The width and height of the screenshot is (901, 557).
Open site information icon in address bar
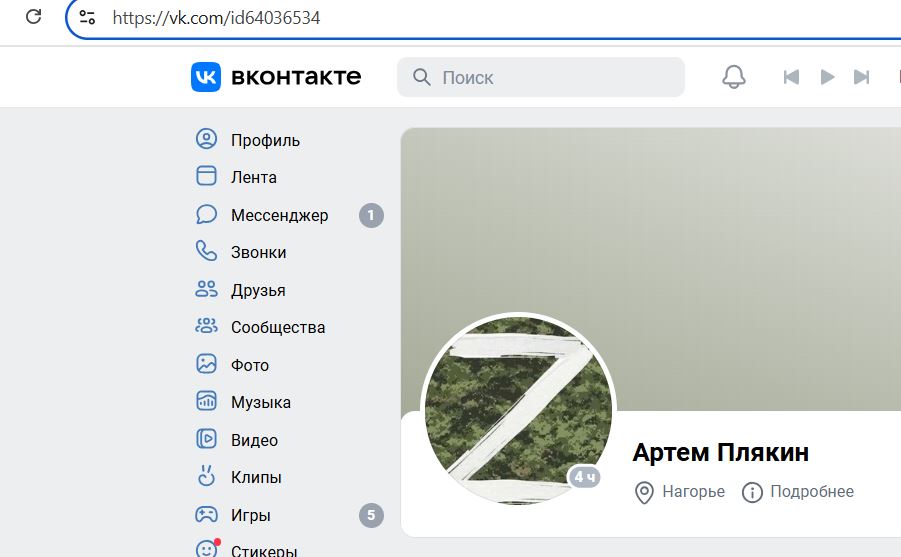[87, 17]
